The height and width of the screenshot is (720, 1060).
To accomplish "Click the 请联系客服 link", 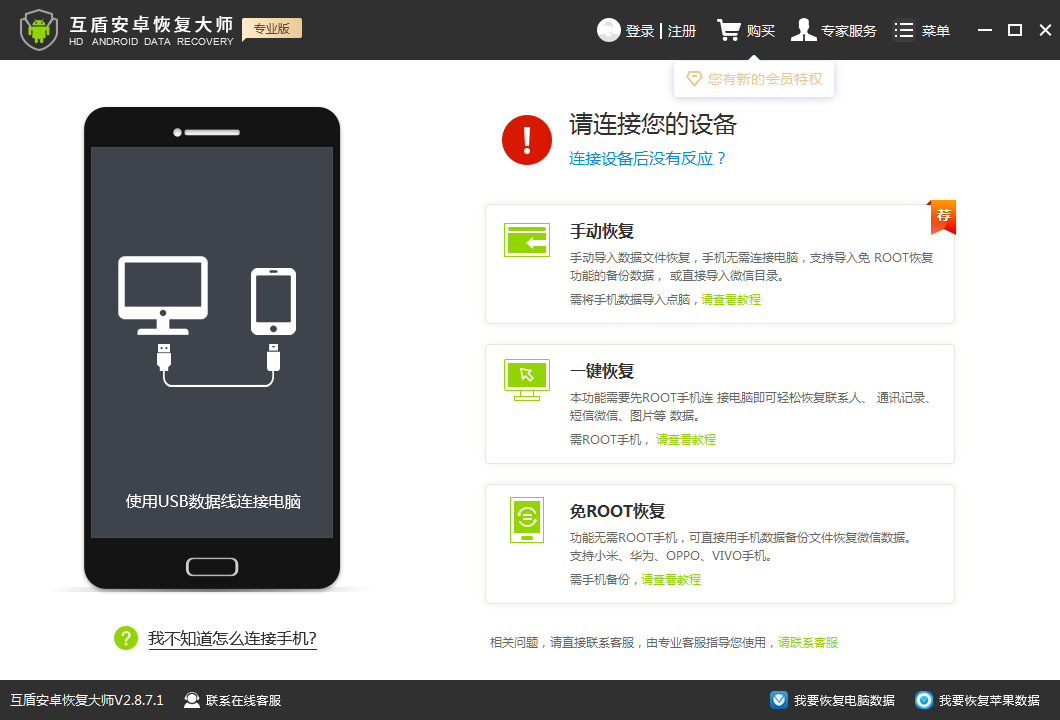I will [808, 642].
